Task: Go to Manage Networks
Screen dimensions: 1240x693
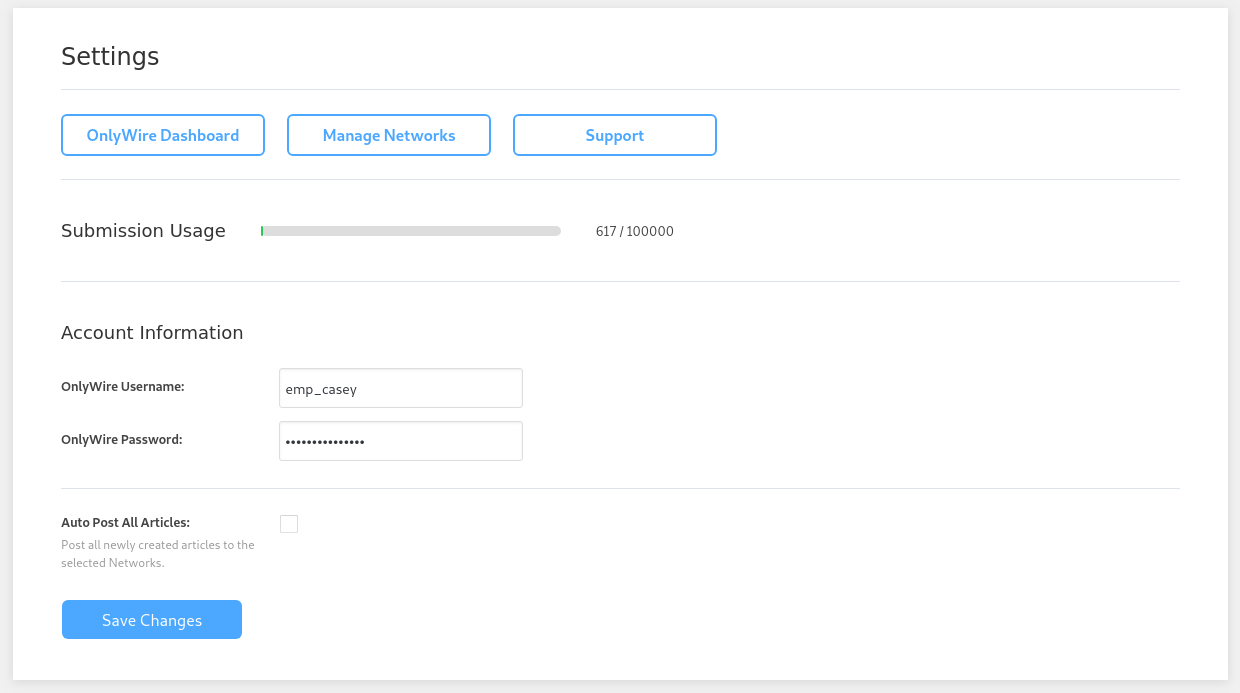Action: (x=389, y=135)
